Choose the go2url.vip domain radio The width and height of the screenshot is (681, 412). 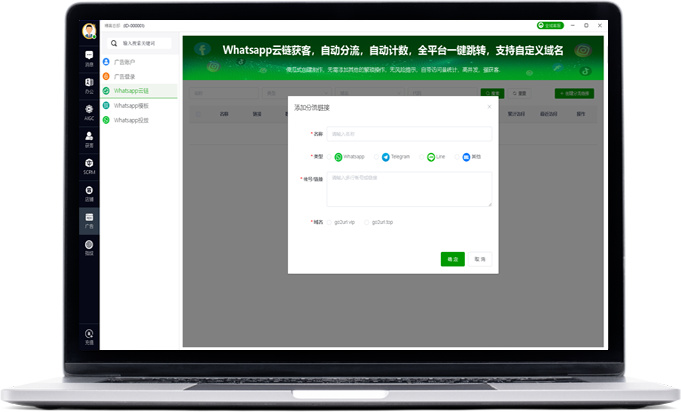pyautogui.click(x=329, y=222)
